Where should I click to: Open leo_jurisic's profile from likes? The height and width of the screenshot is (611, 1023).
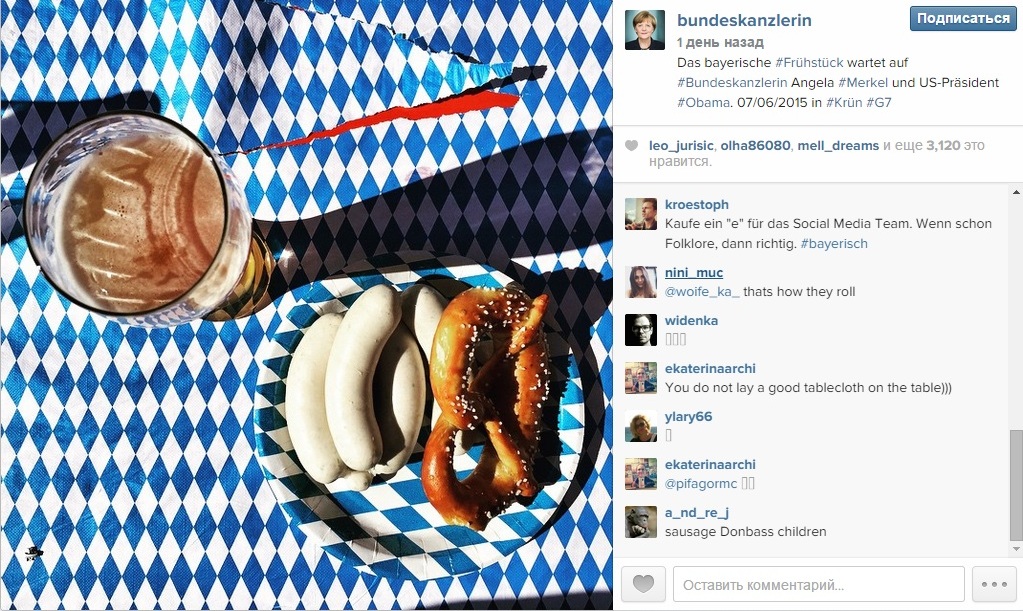681,145
